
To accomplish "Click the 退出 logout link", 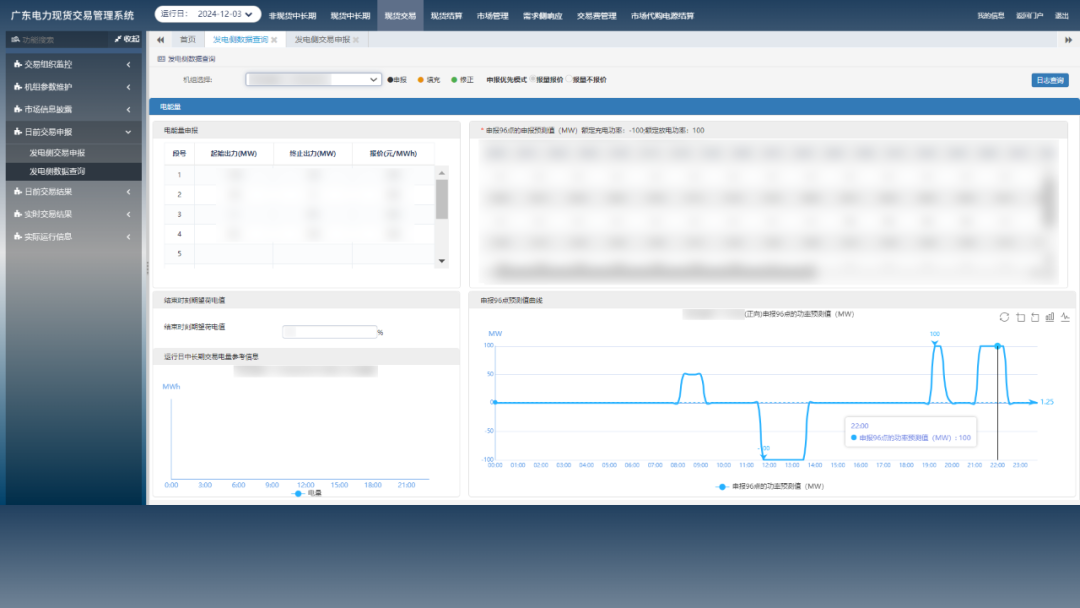I will pos(1062,16).
